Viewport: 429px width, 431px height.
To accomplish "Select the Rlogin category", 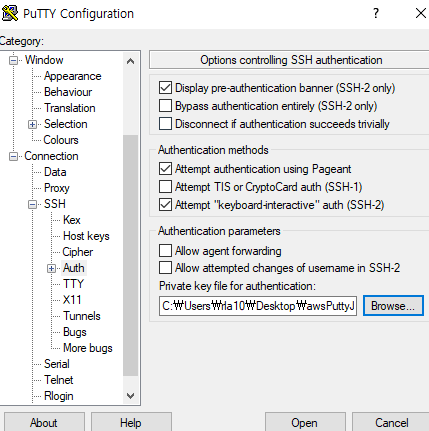I will tap(59, 396).
